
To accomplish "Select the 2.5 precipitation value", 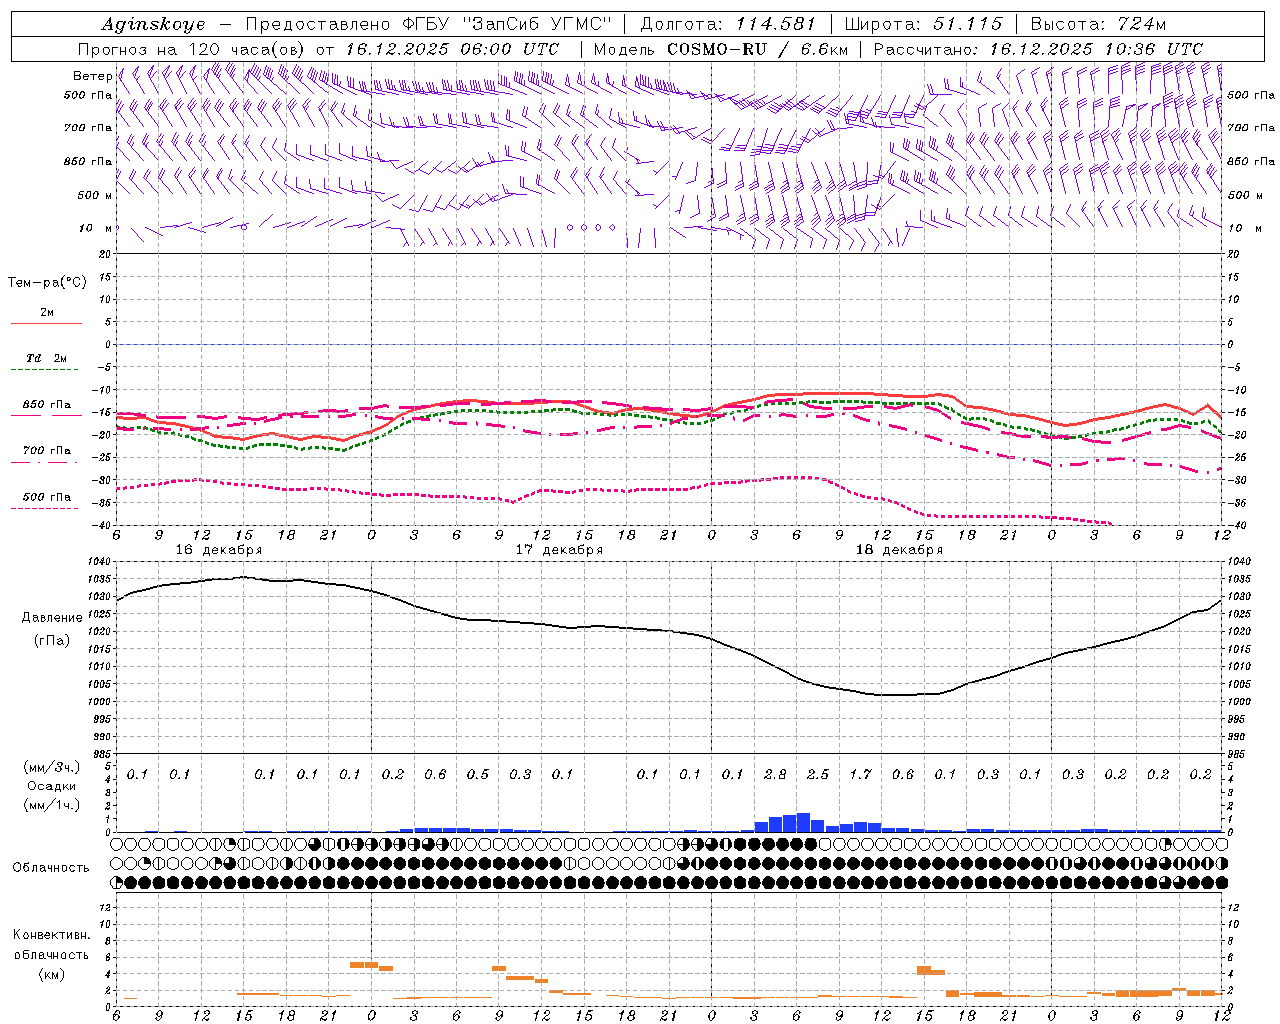I will 818,775.
